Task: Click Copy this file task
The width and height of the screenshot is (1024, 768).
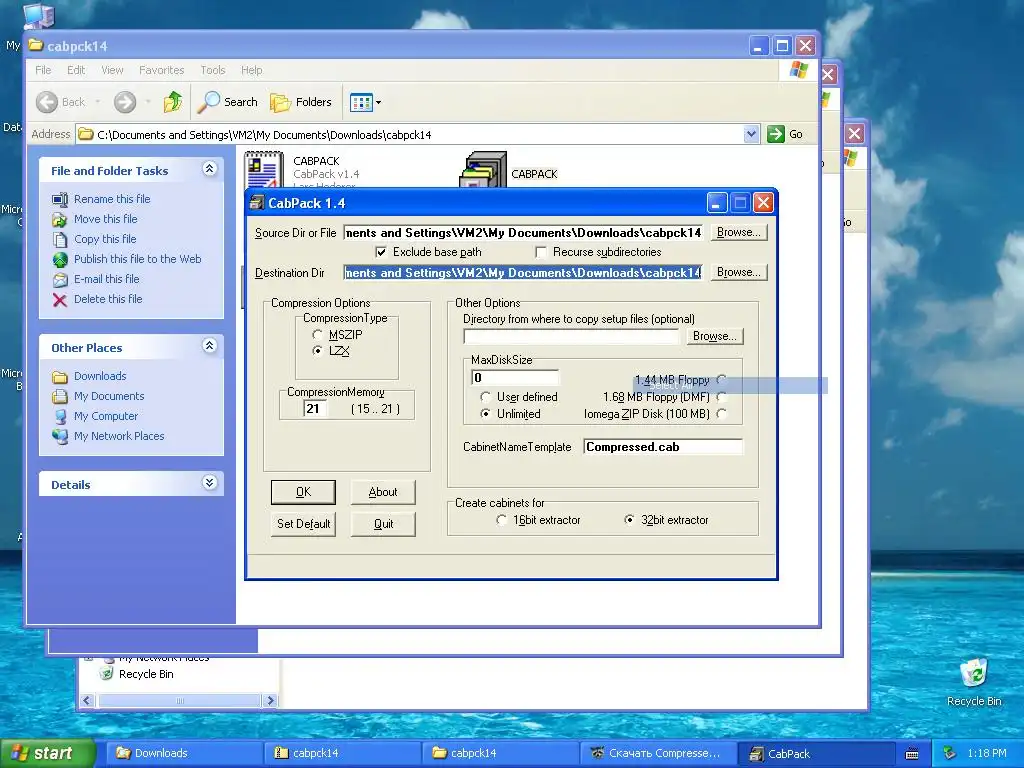Action: (x=104, y=239)
